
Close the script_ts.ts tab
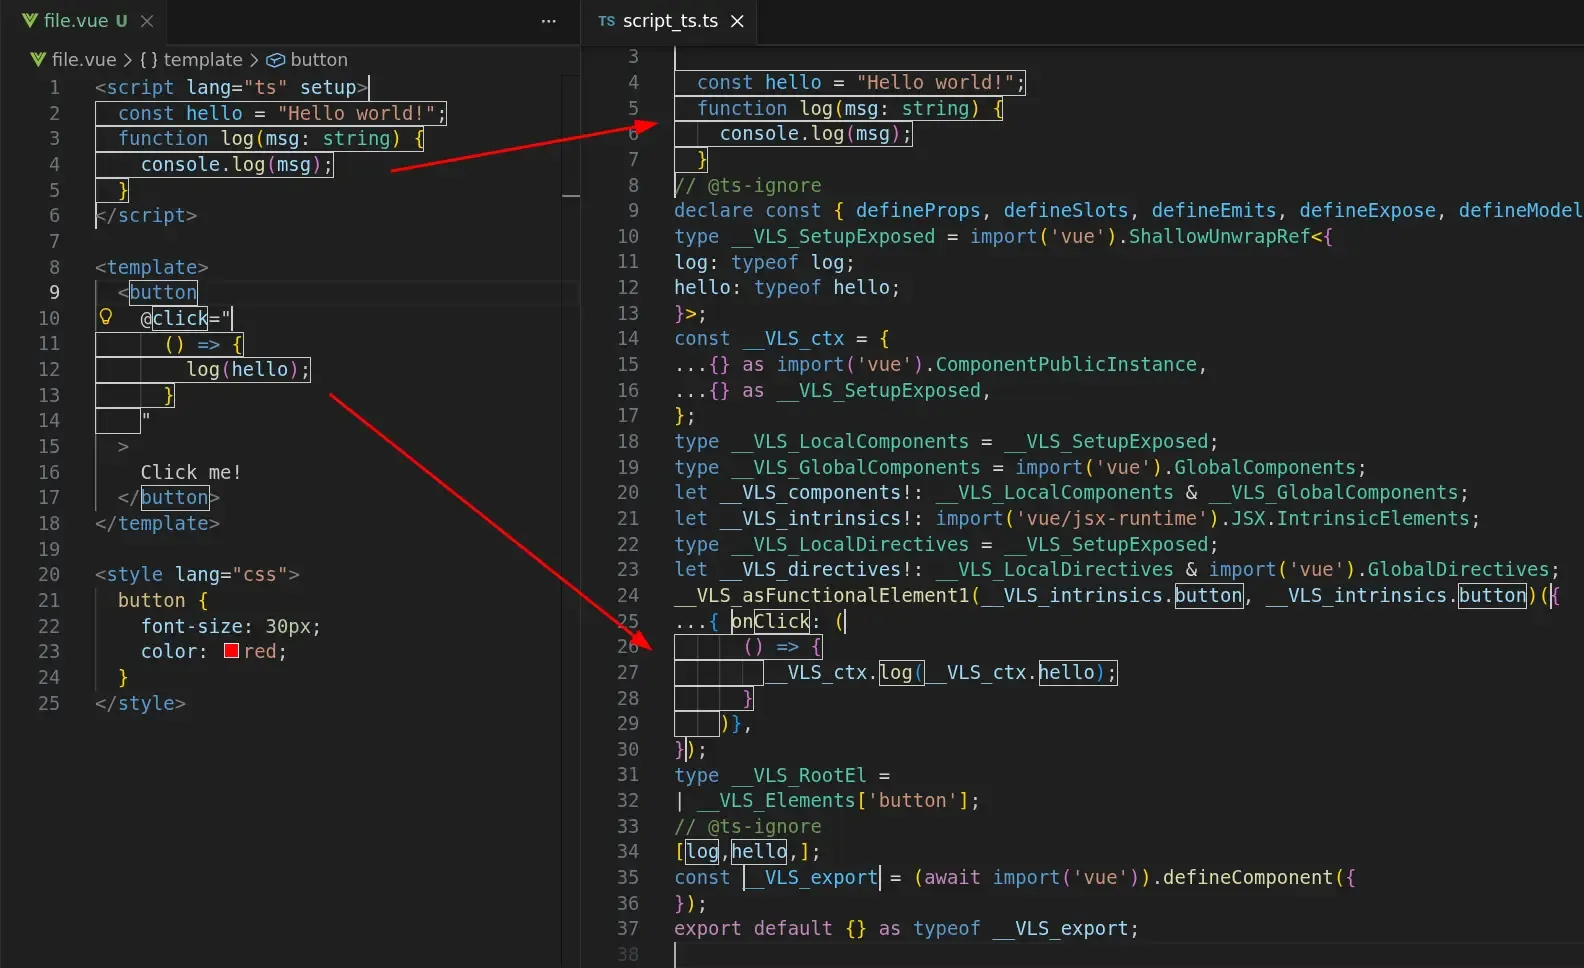click(737, 21)
